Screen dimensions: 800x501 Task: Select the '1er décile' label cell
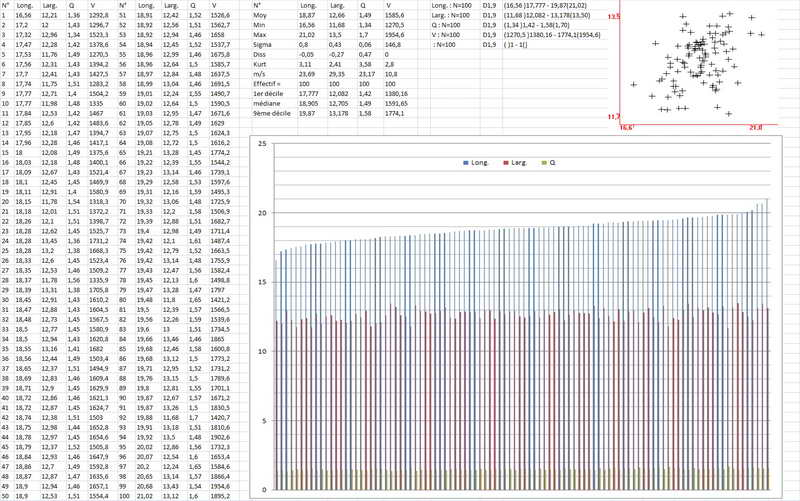tap(273, 92)
